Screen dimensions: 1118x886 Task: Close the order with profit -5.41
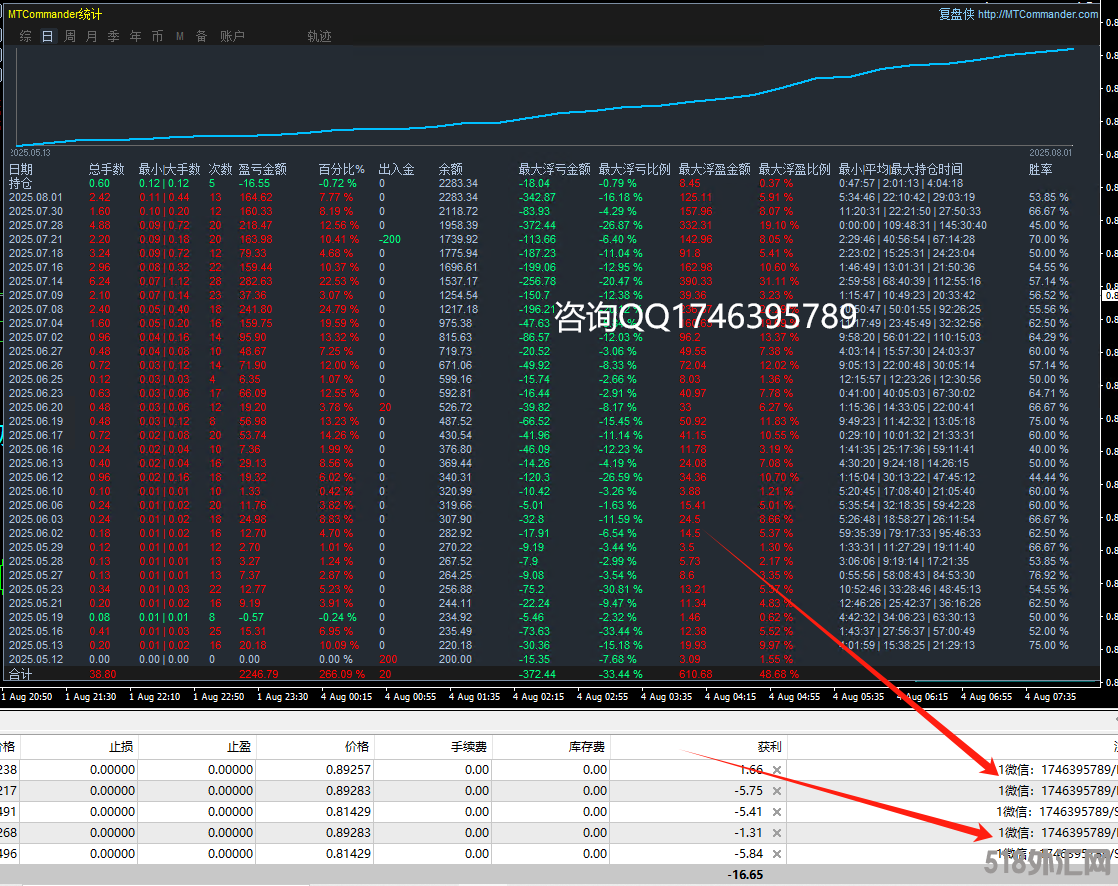tap(777, 812)
